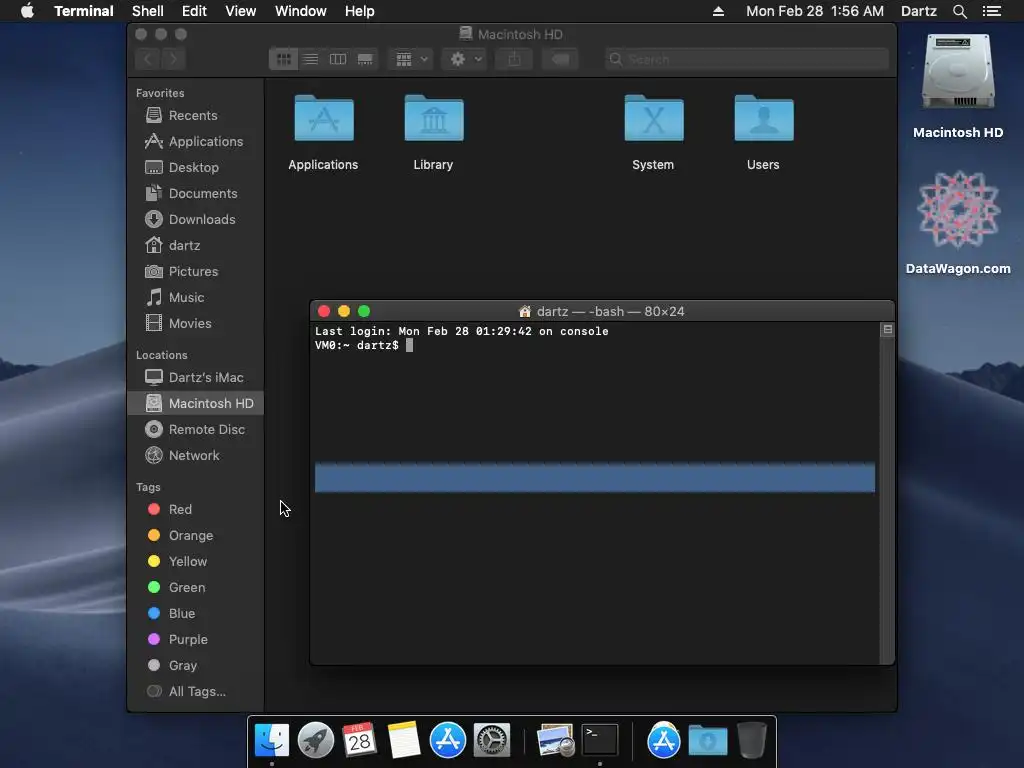Select the Yellow tag

tap(195, 562)
